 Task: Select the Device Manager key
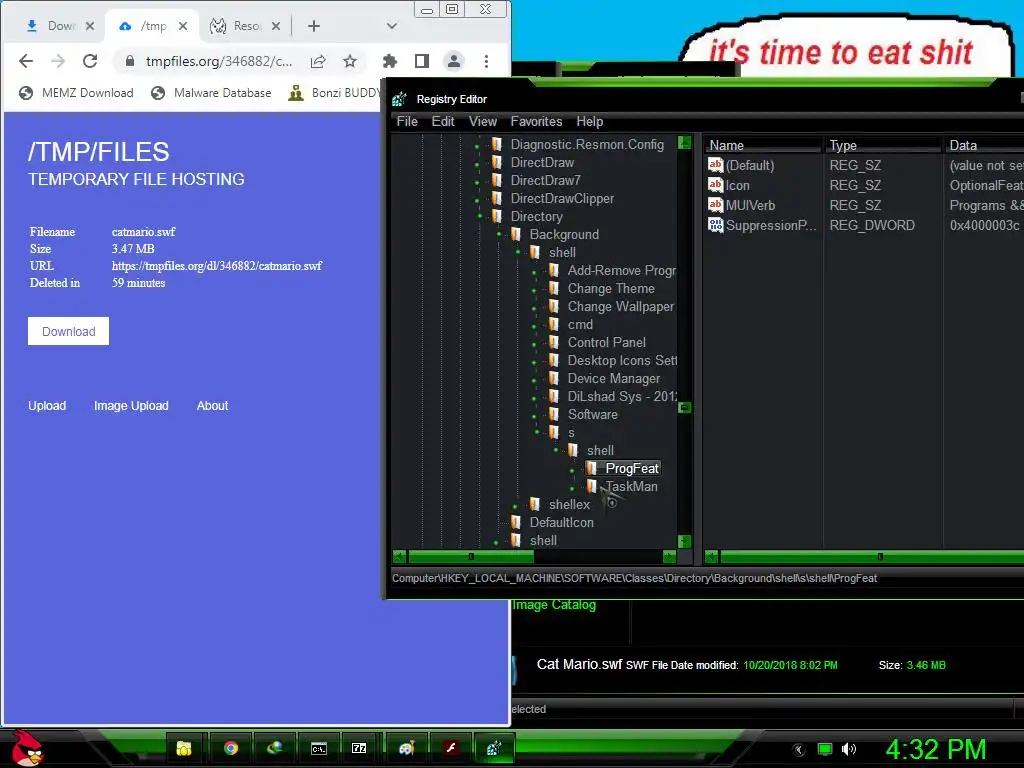coord(613,378)
